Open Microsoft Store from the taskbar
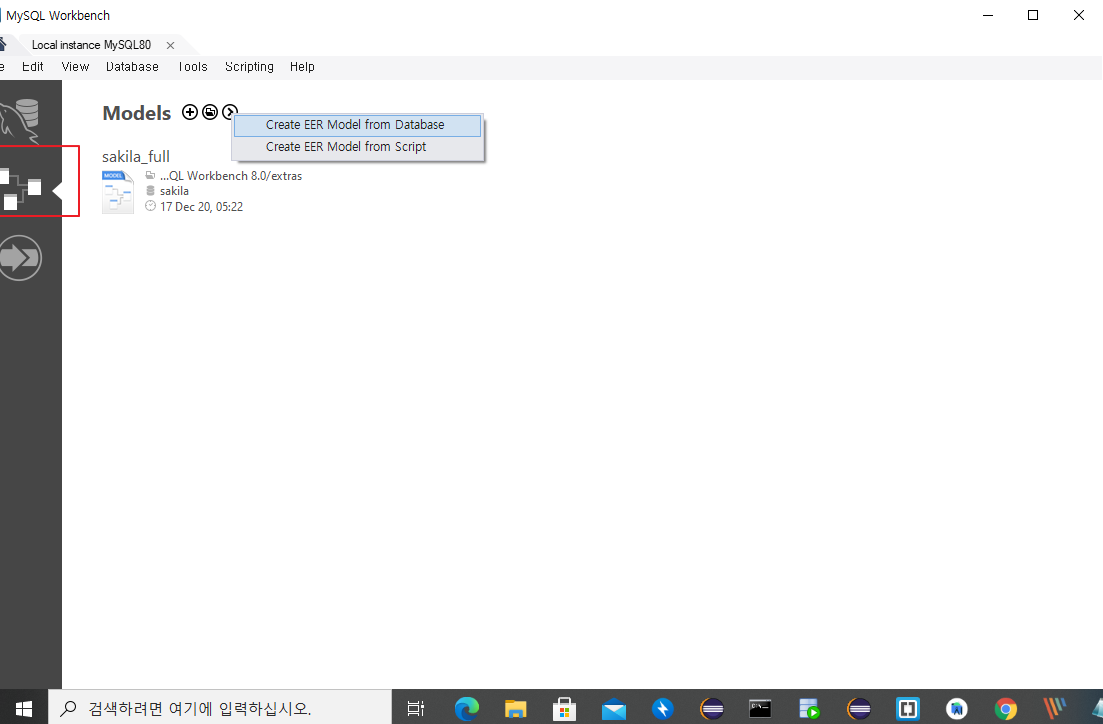This screenshot has height=724, width=1103. click(564, 709)
